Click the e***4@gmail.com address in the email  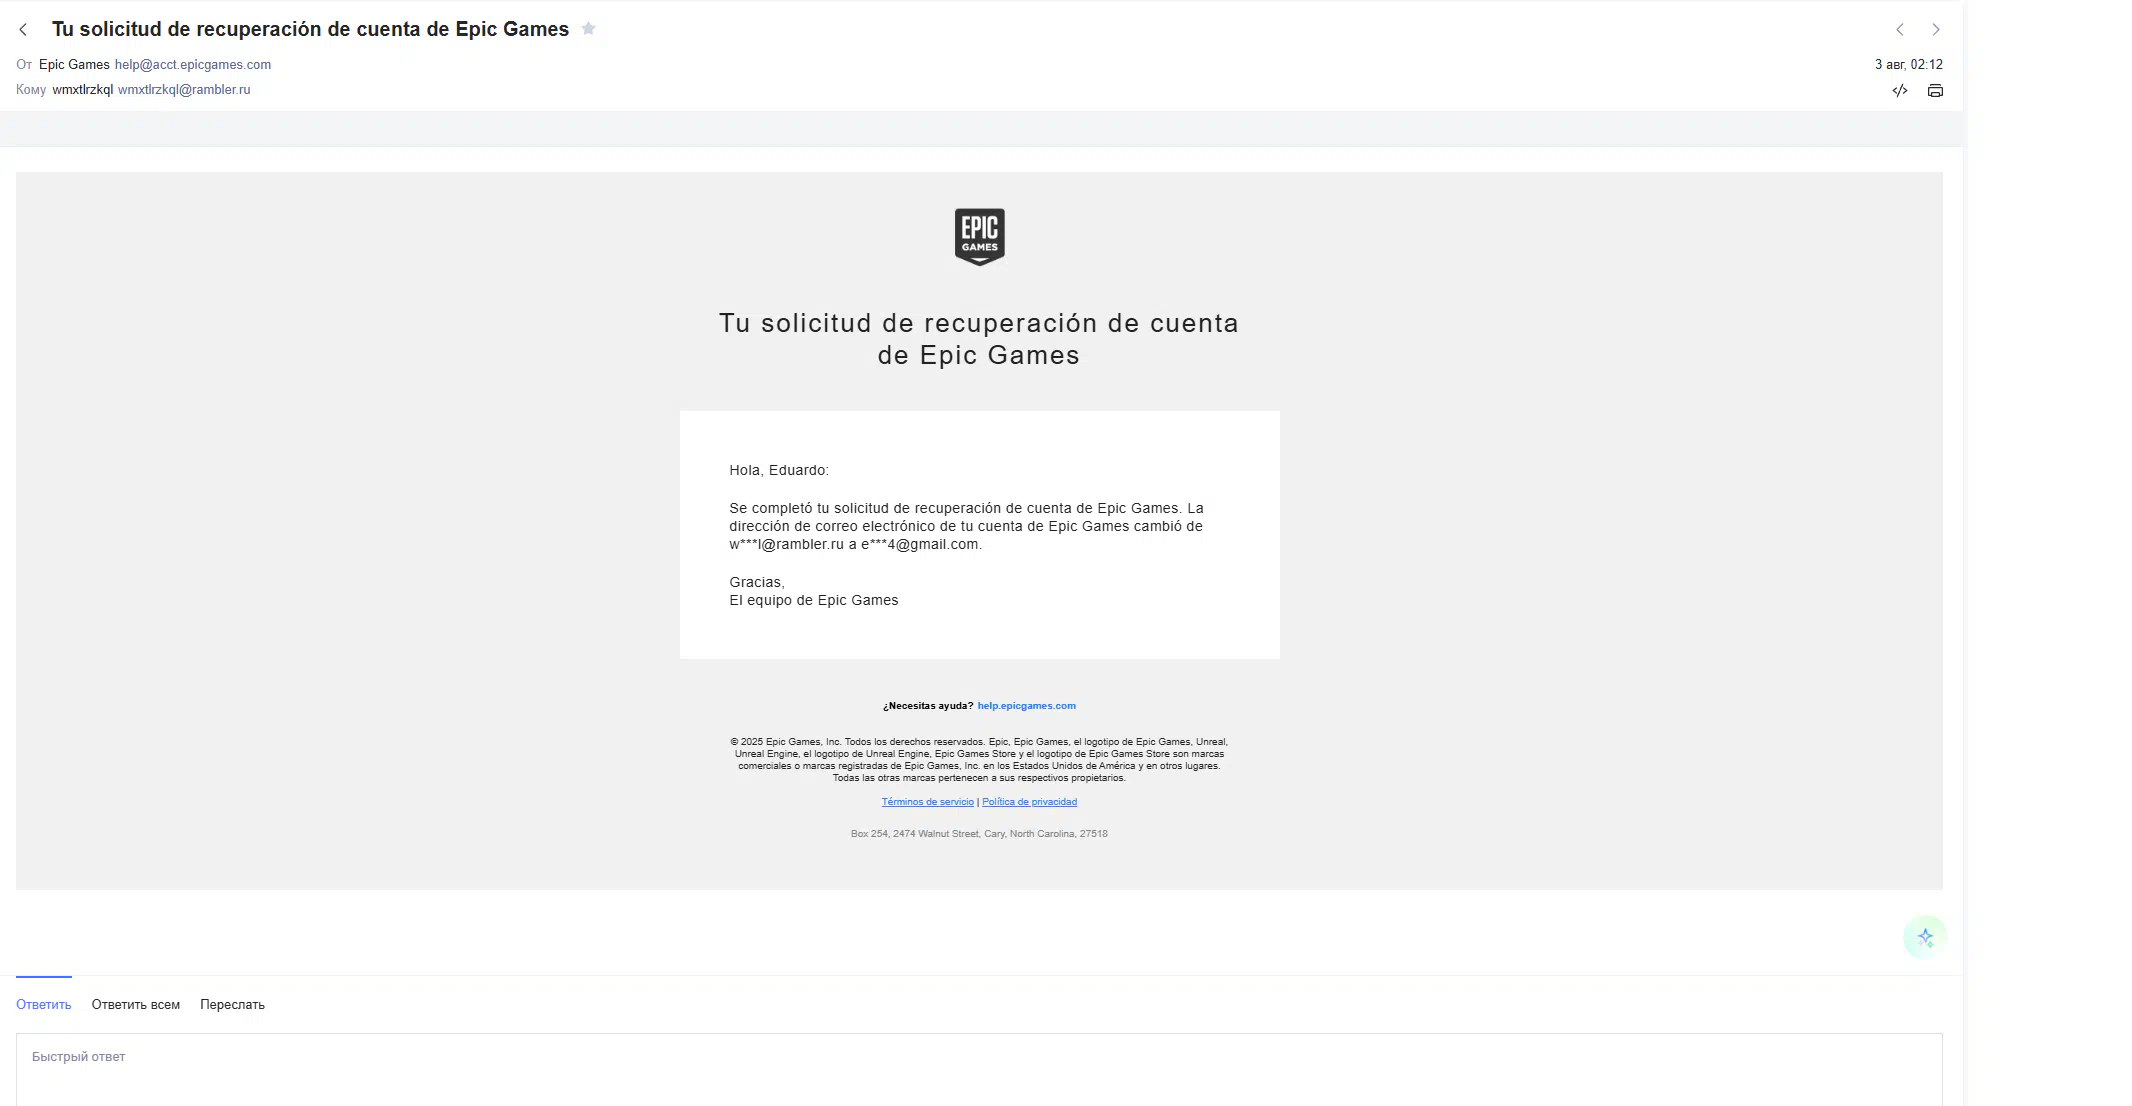pyautogui.click(x=920, y=545)
